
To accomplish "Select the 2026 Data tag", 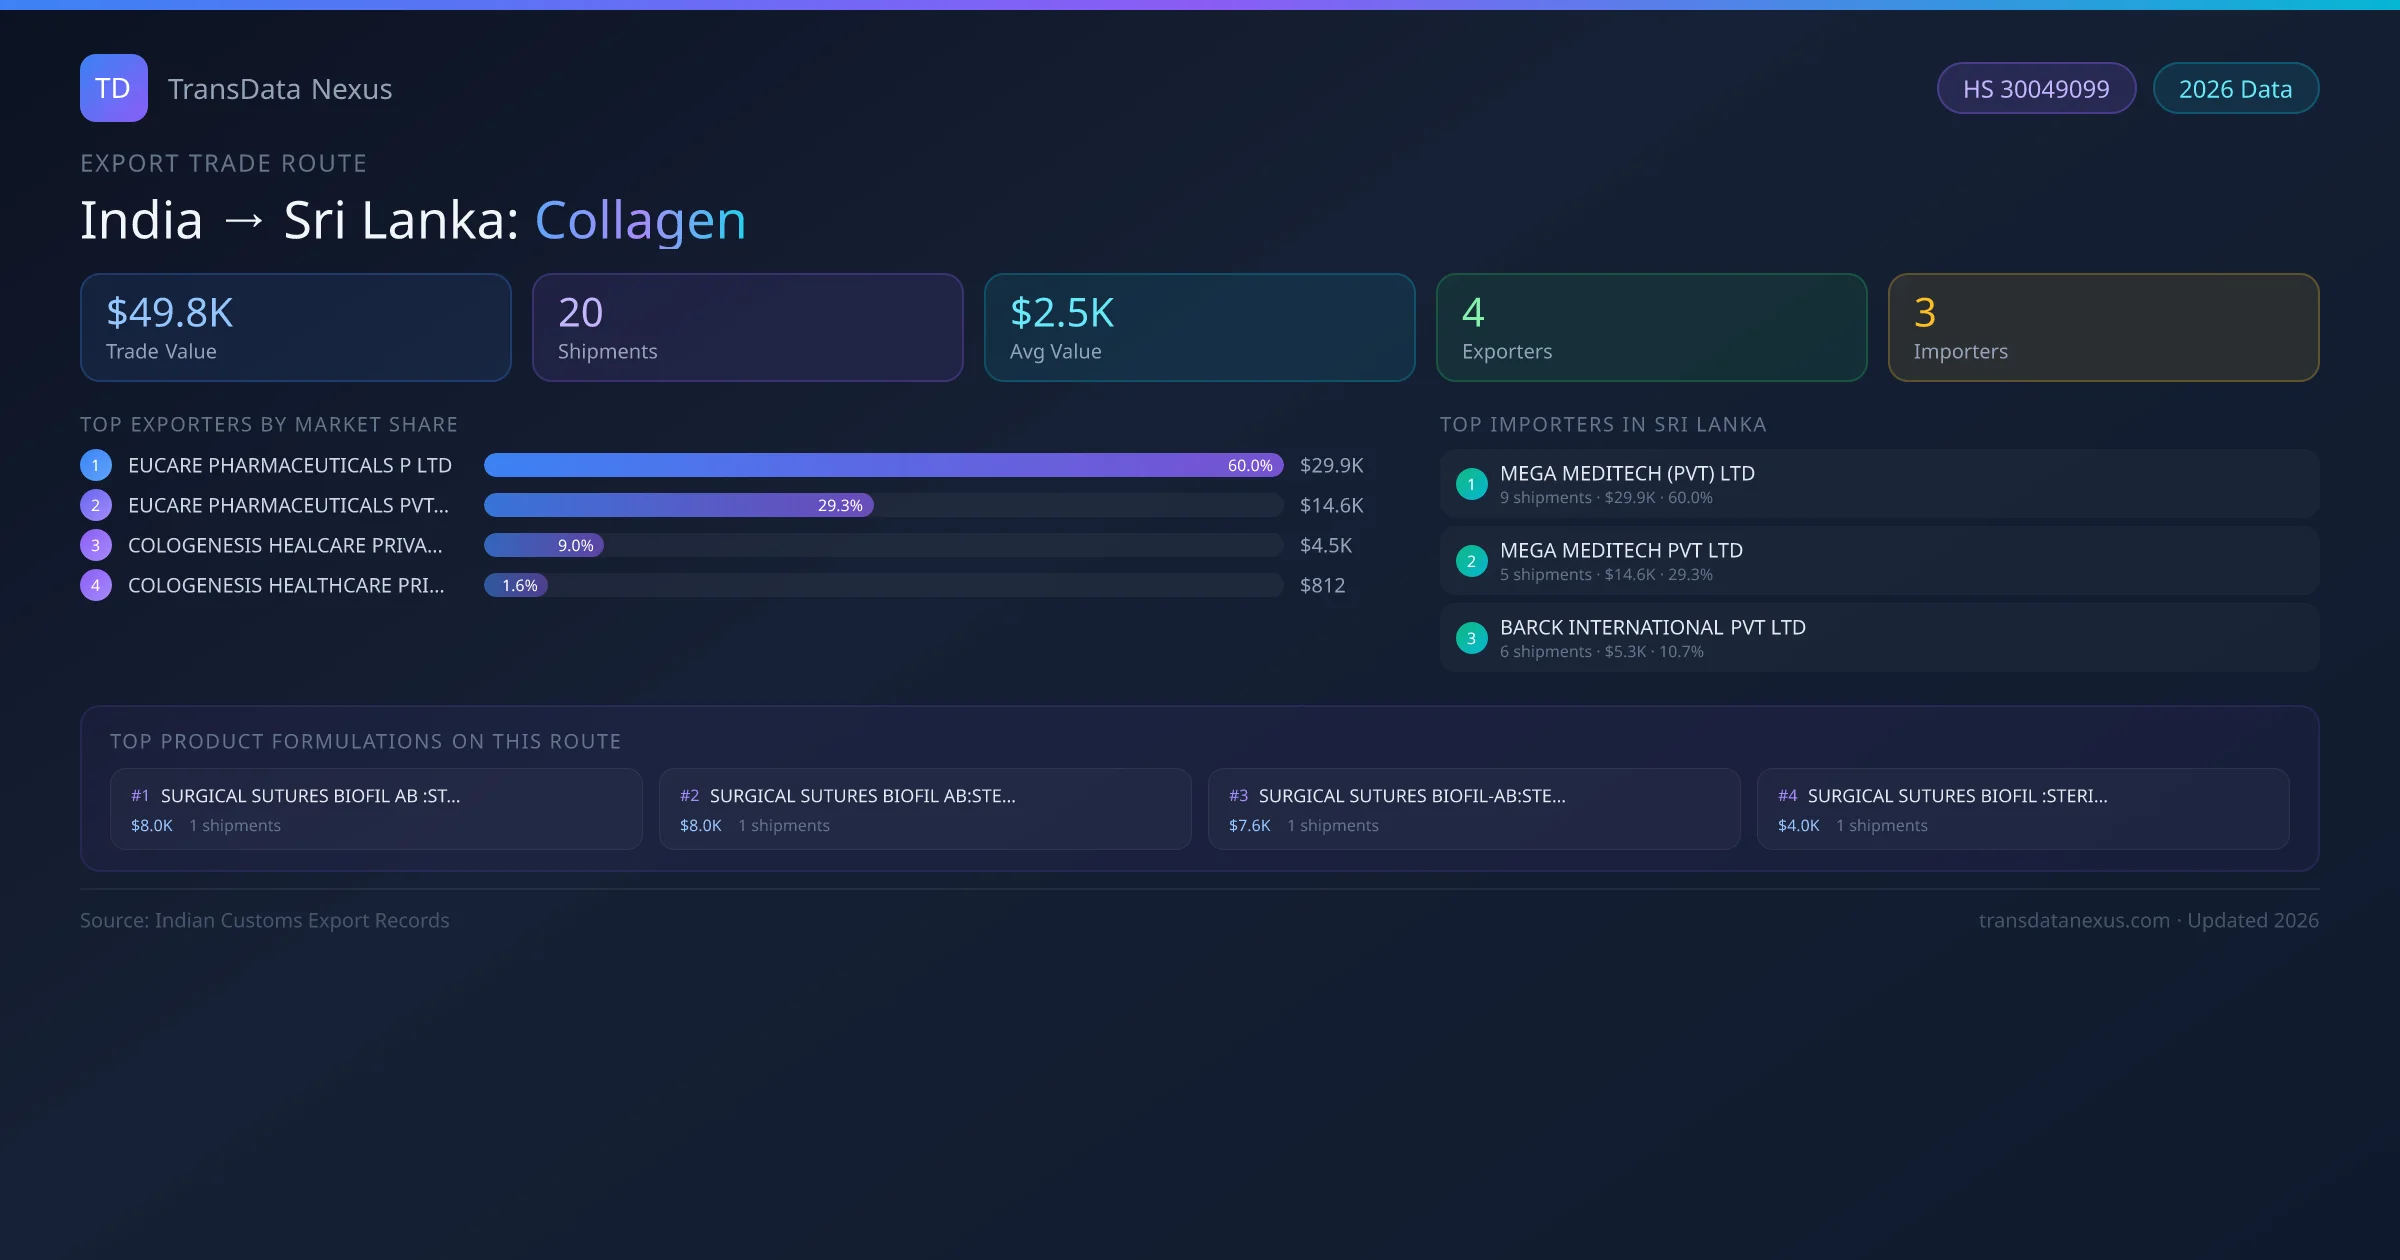I will 2235,89.
